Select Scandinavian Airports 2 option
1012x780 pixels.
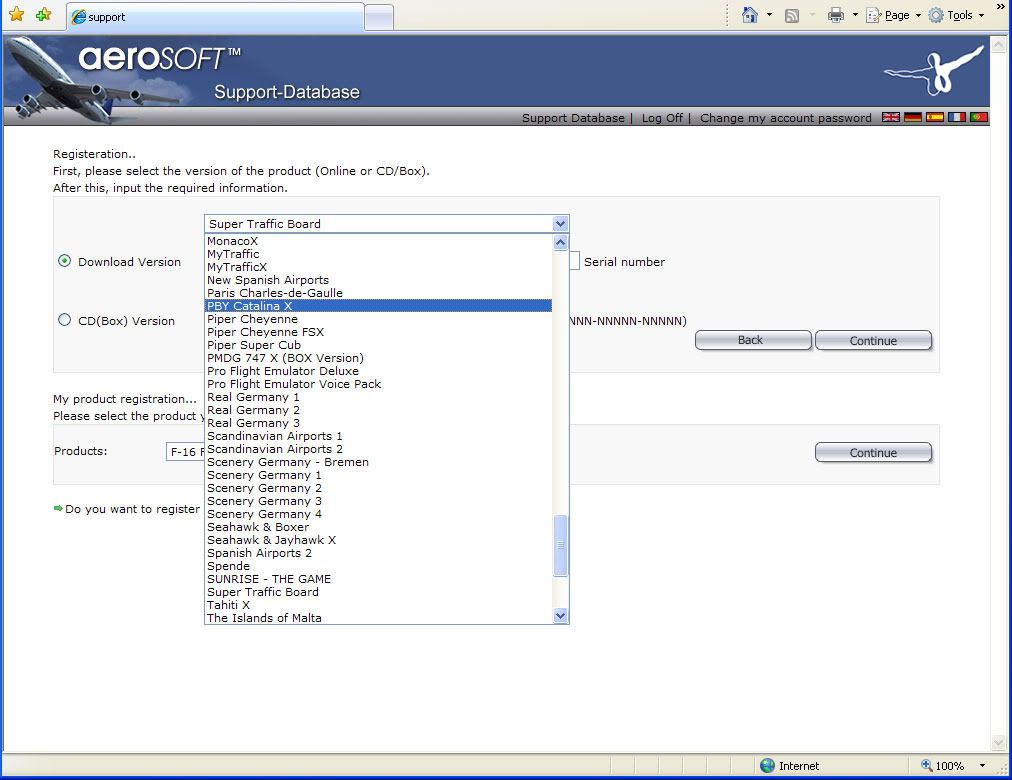click(378, 449)
